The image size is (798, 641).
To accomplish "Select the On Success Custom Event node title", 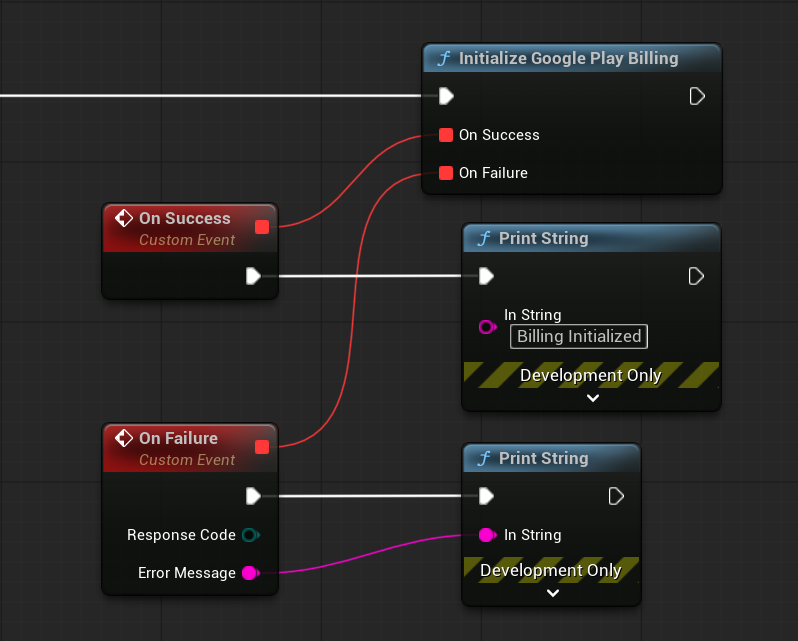I will tap(185, 218).
